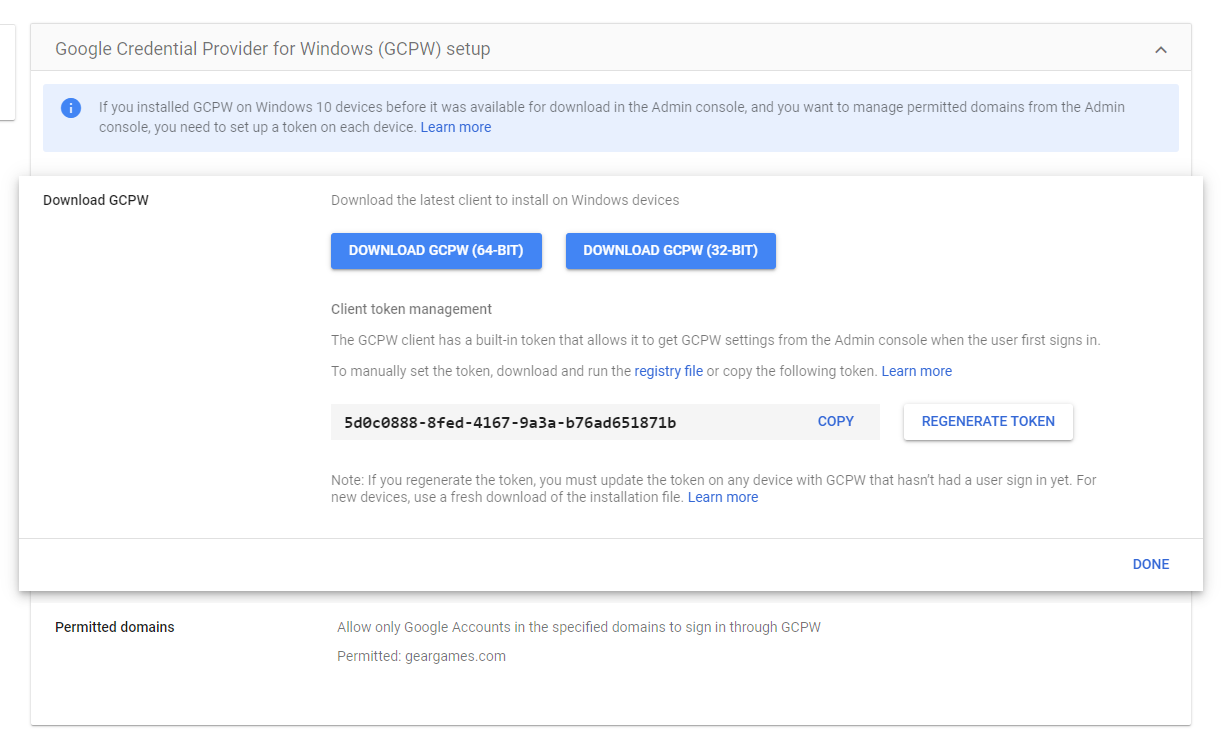Open the Permitted domains setting
The height and width of the screenshot is (754, 1221).
[114, 627]
